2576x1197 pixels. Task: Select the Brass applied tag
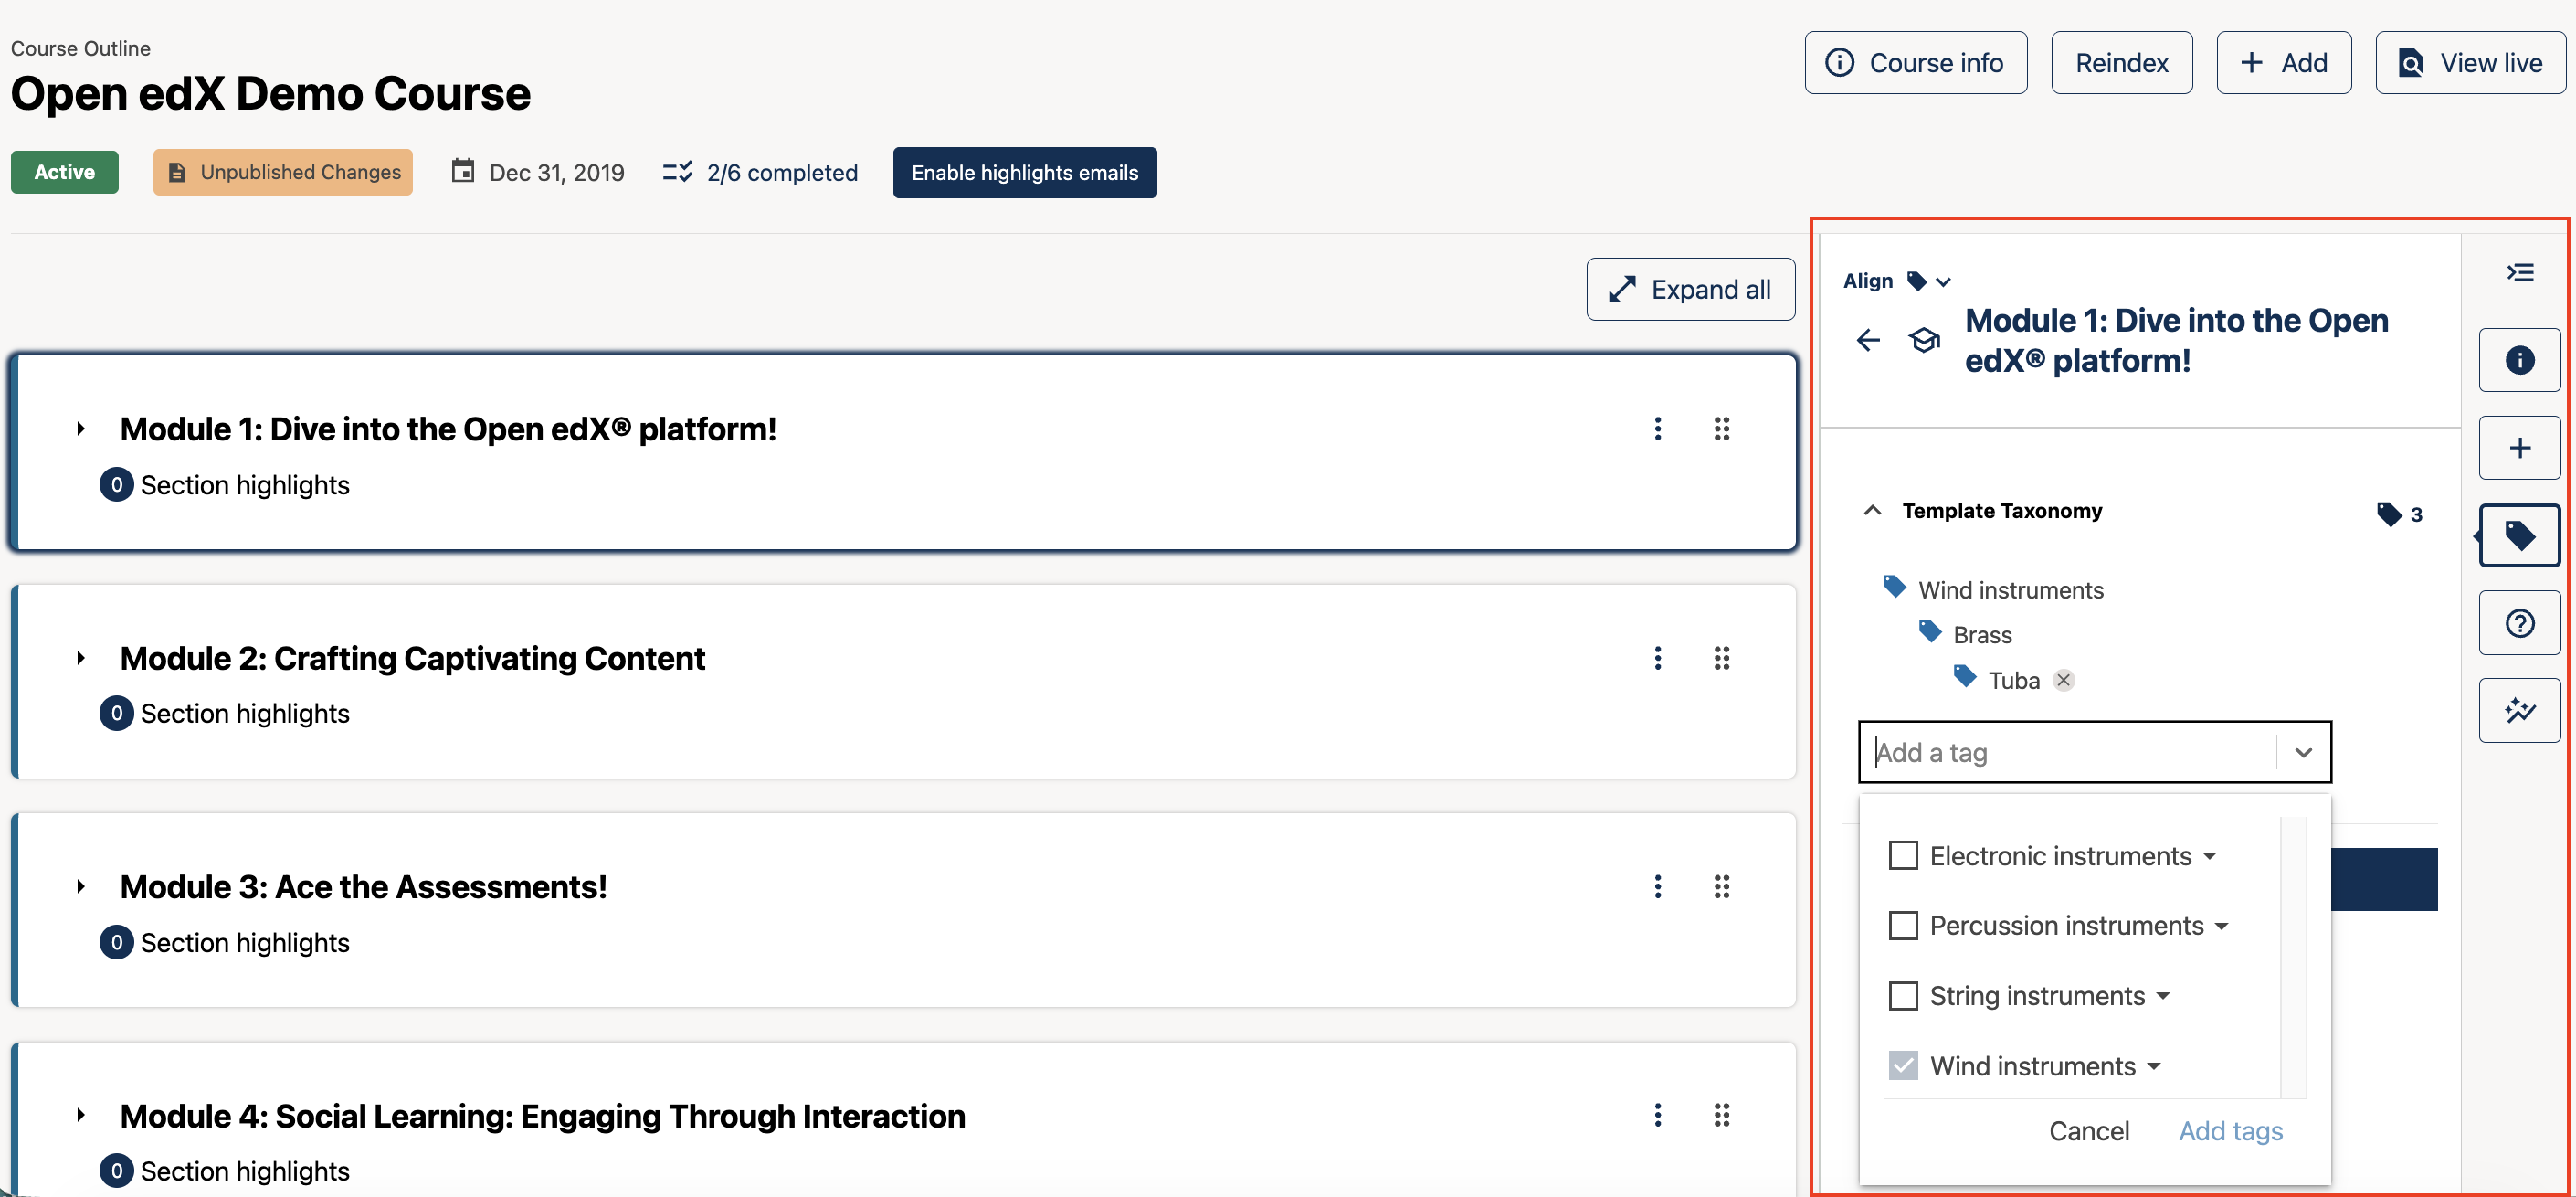1982,635
